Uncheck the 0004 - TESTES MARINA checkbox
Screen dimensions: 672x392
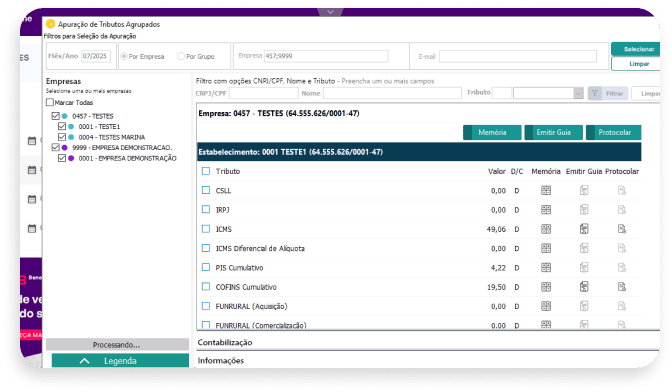pos(62,137)
